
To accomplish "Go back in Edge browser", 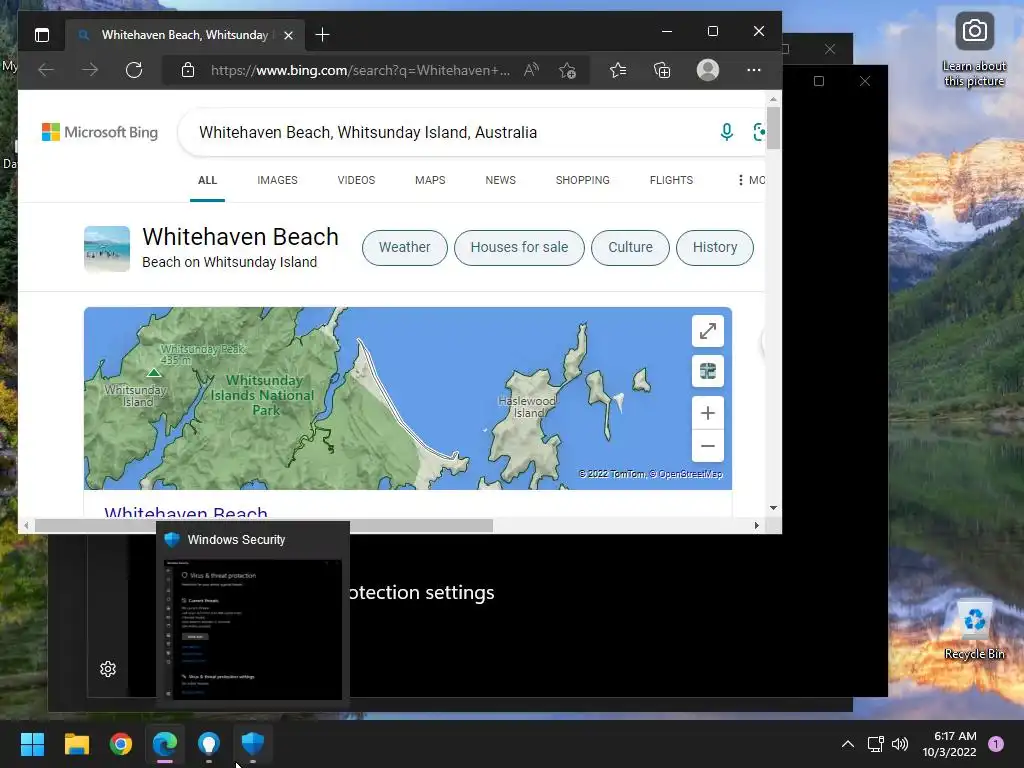I will click(46, 70).
